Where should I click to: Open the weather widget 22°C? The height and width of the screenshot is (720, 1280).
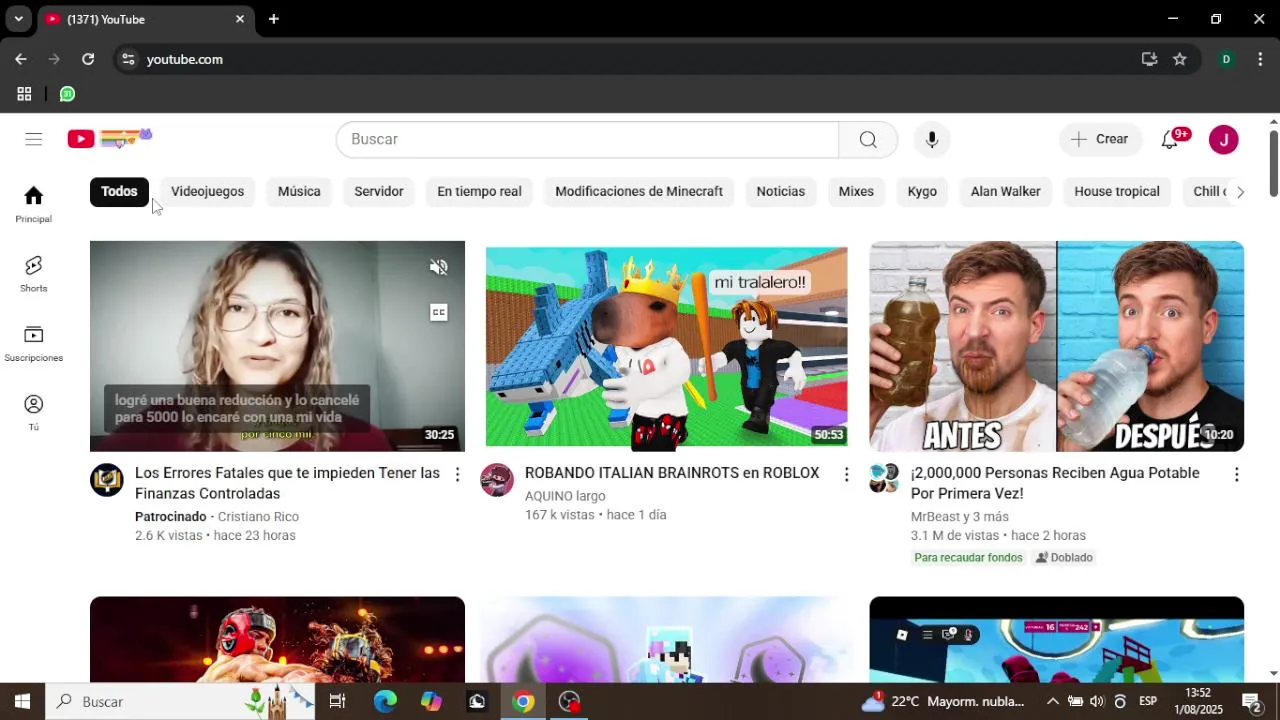click(943, 702)
